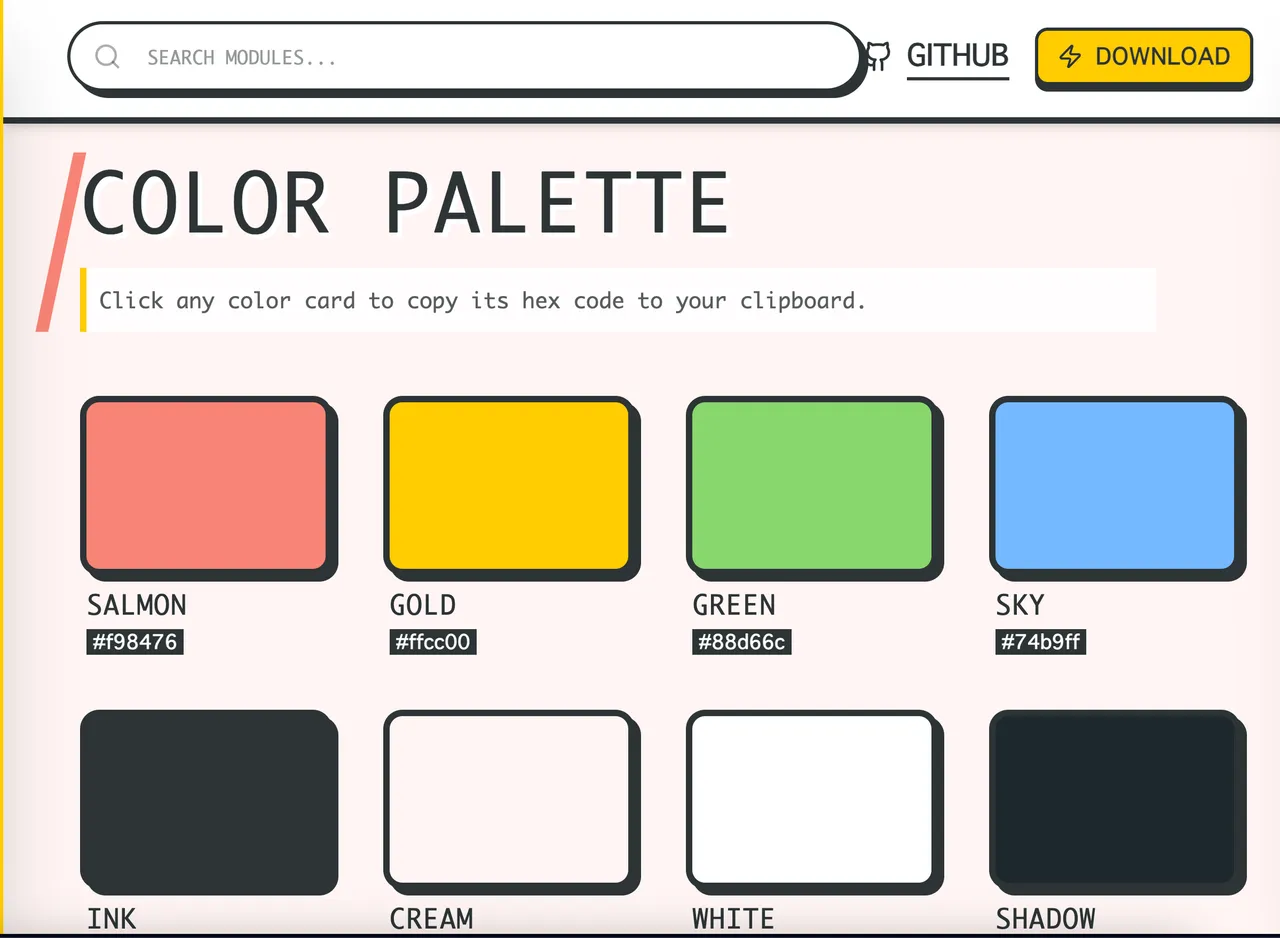1280x938 pixels.
Task: Click the GitHub octocat icon
Action: coord(878,56)
